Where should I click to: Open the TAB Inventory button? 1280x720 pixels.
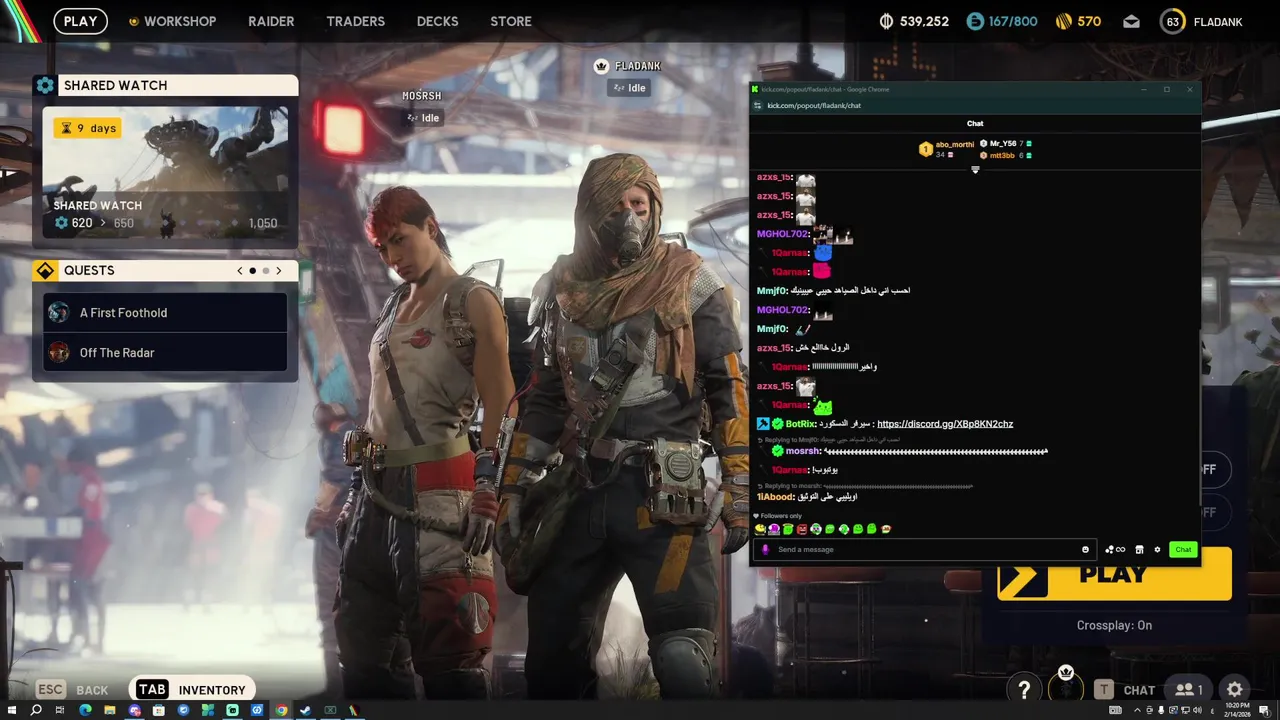191,689
